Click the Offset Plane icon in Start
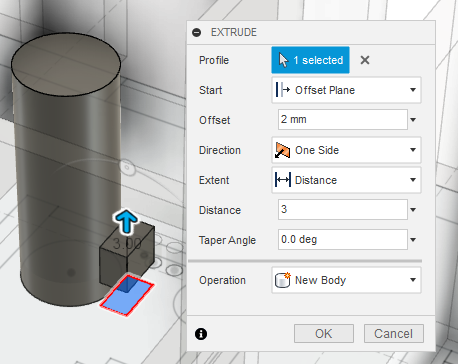The image size is (458, 364). coord(283,90)
